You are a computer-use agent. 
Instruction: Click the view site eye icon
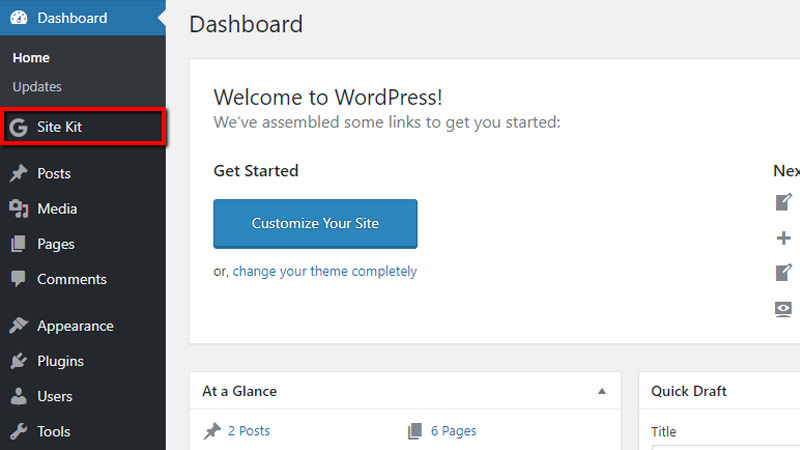[x=783, y=309]
